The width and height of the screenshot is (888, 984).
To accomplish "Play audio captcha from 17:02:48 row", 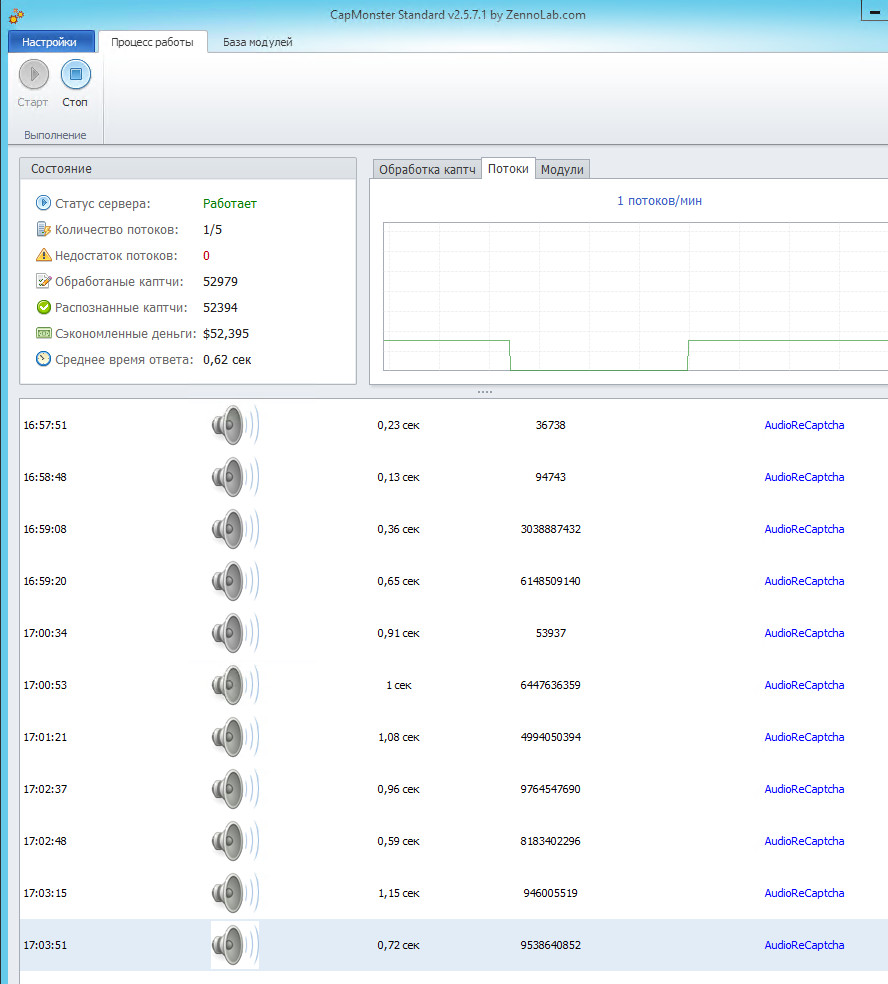I will 235,841.
